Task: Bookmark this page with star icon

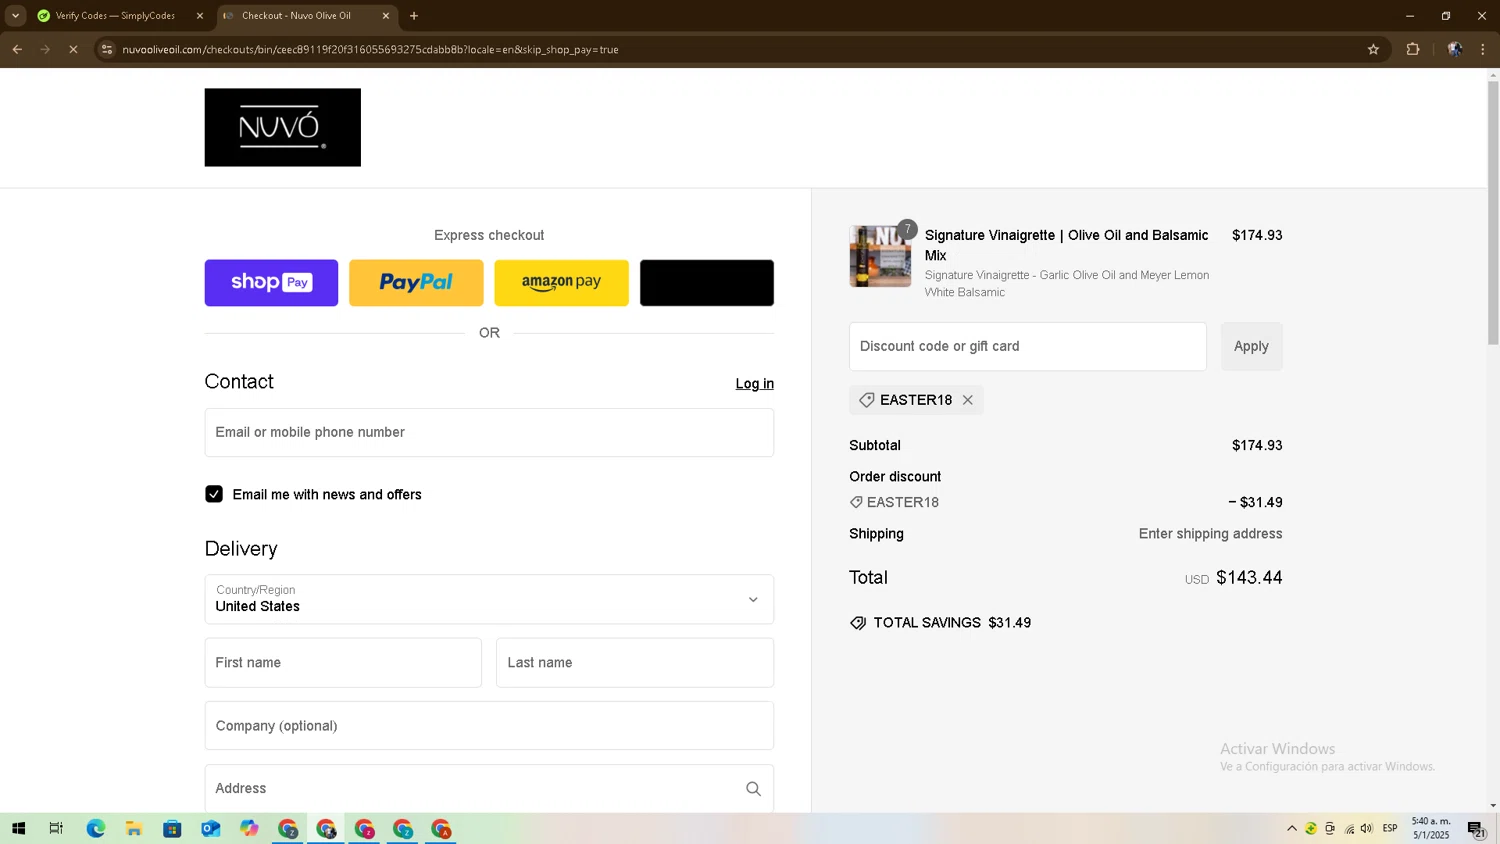Action: coord(1373,49)
